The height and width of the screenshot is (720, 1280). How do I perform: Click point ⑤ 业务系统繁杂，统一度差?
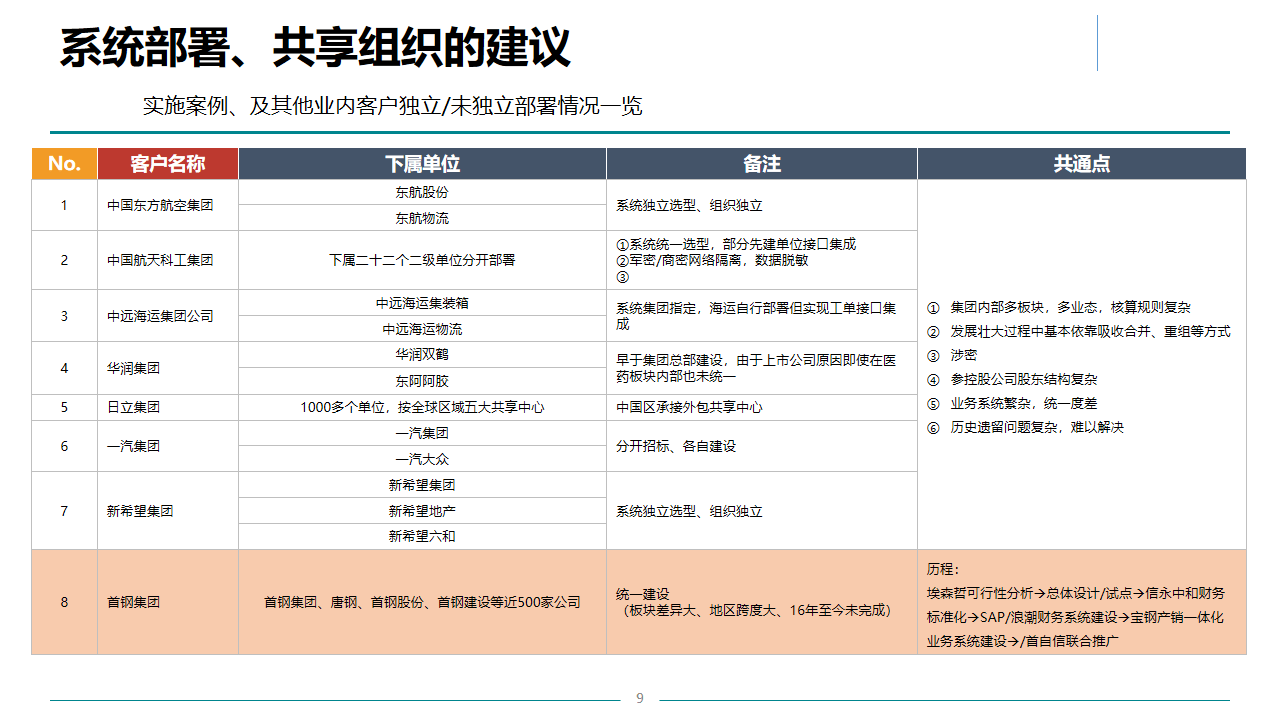(1013, 404)
